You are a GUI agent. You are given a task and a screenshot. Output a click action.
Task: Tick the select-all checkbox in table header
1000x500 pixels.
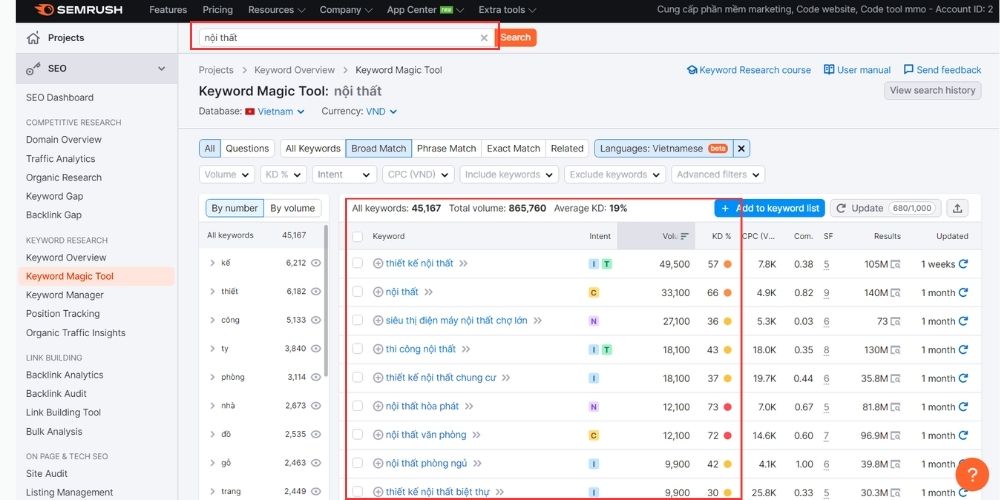[358, 237]
